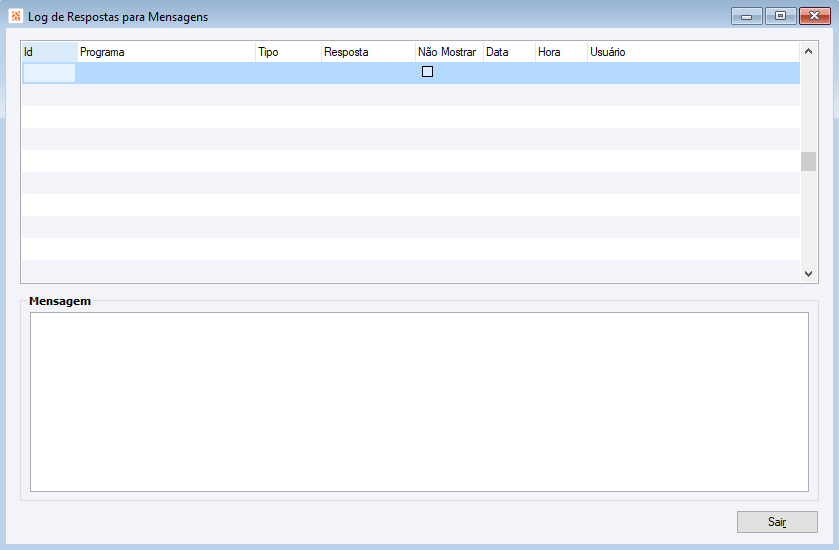The height and width of the screenshot is (550, 839).
Task: Close the Log de Respostas window
Action: (814, 16)
